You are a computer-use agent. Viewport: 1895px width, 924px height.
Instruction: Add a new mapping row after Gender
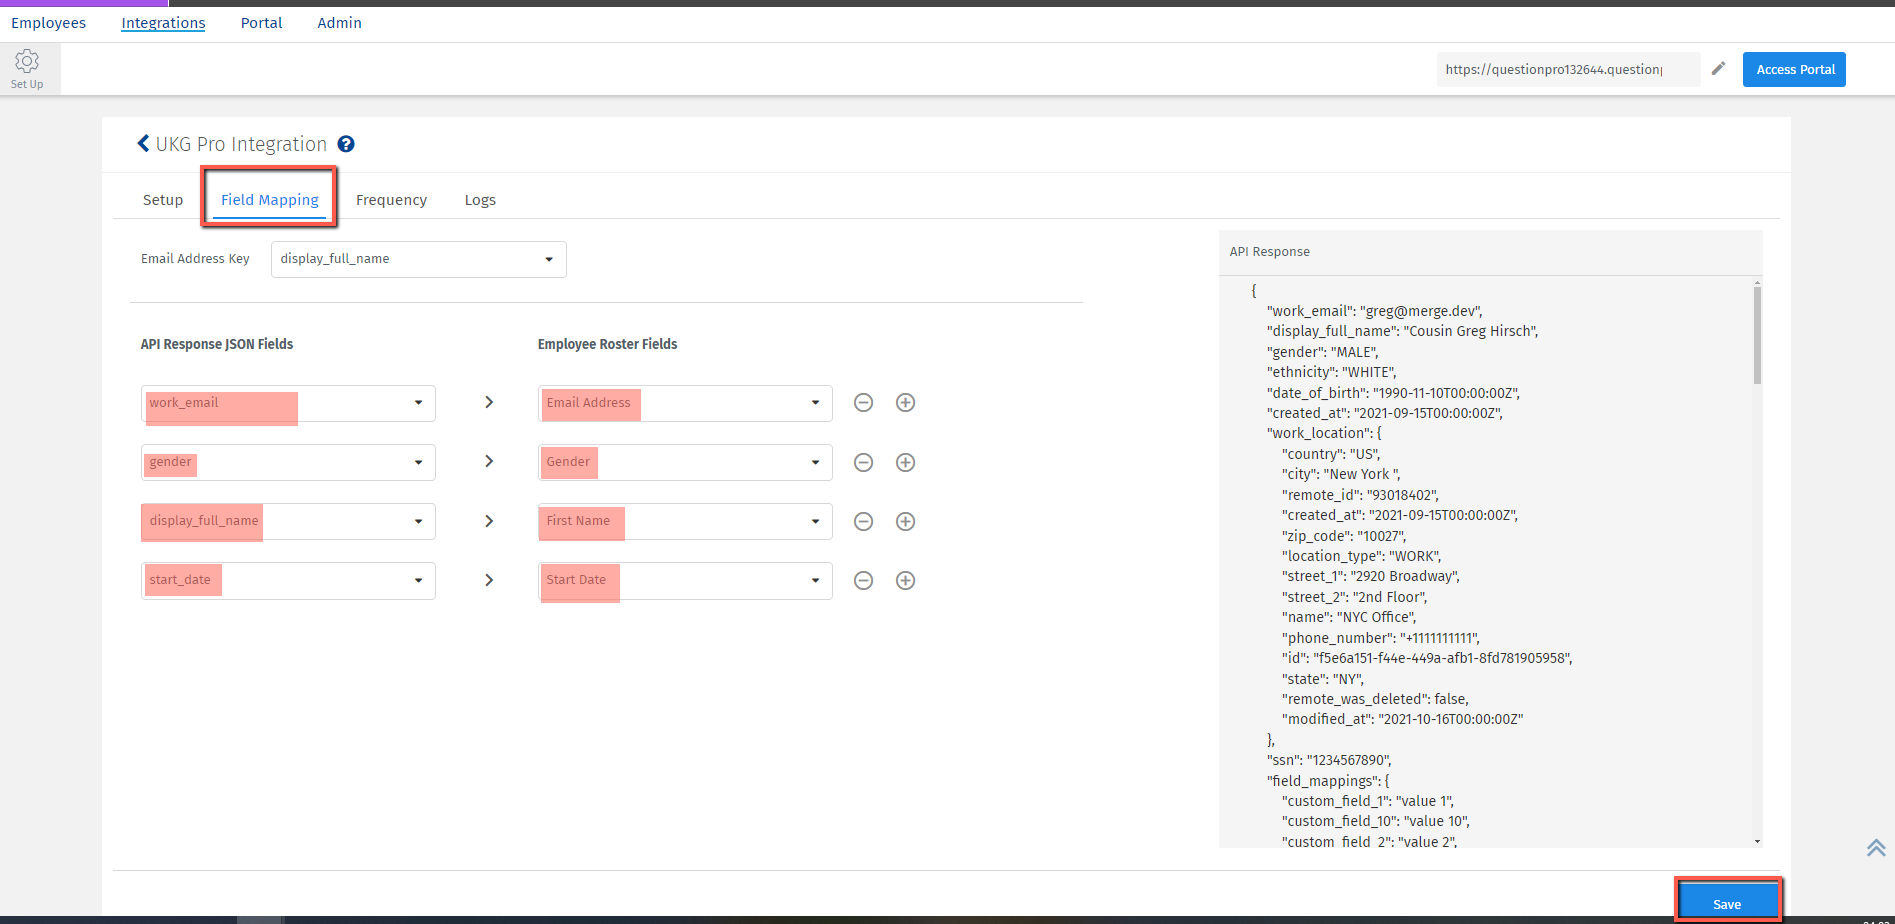(905, 462)
